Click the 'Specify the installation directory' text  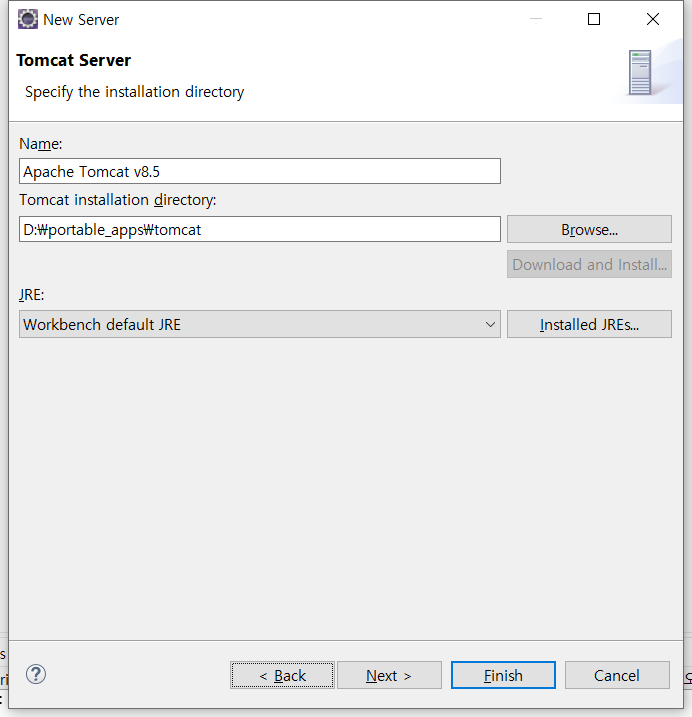pyautogui.click(x=134, y=92)
